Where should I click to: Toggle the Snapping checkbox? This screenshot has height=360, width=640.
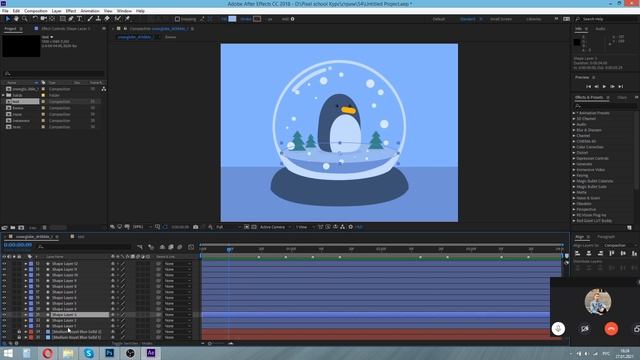click(177, 19)
